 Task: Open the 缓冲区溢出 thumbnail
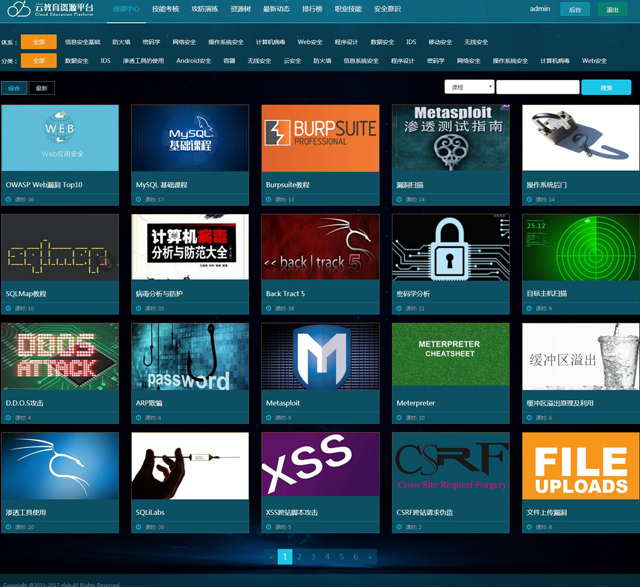point(581,356)
